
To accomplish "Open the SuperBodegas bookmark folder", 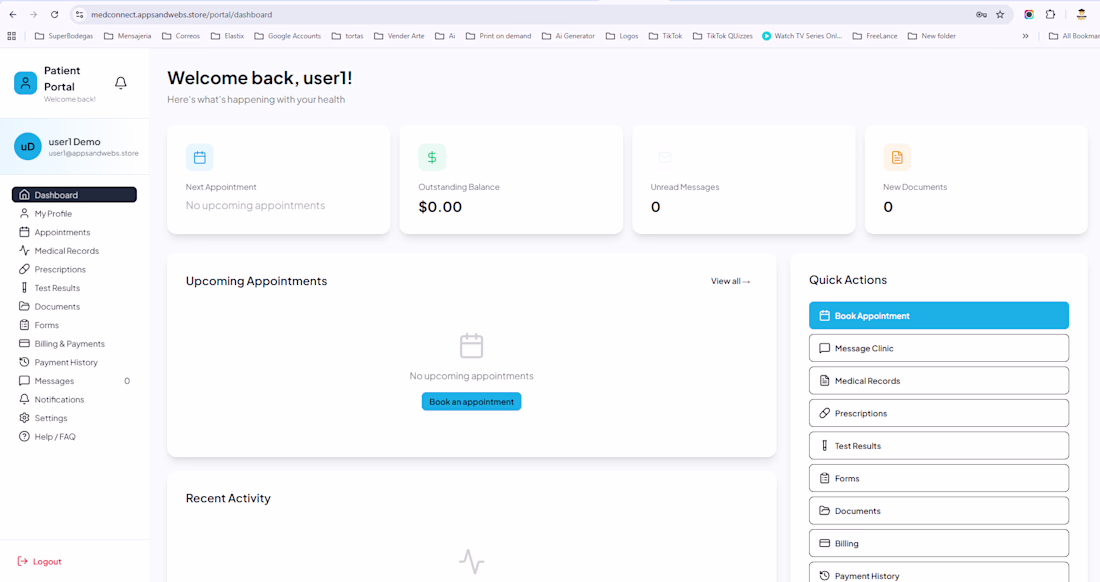I will (x=64, y=36).
